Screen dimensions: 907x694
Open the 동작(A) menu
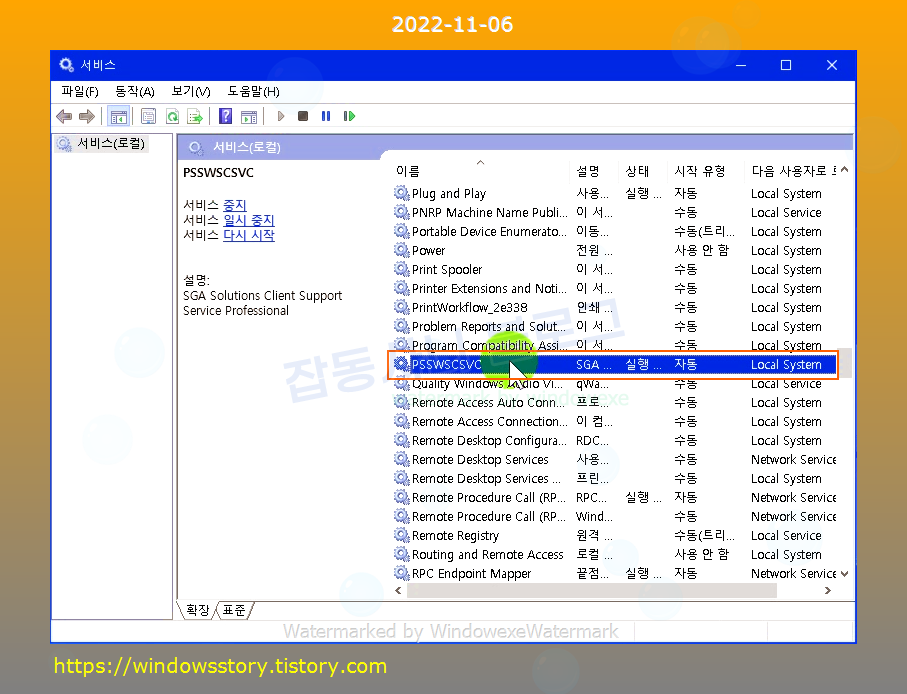pos(135,91)
